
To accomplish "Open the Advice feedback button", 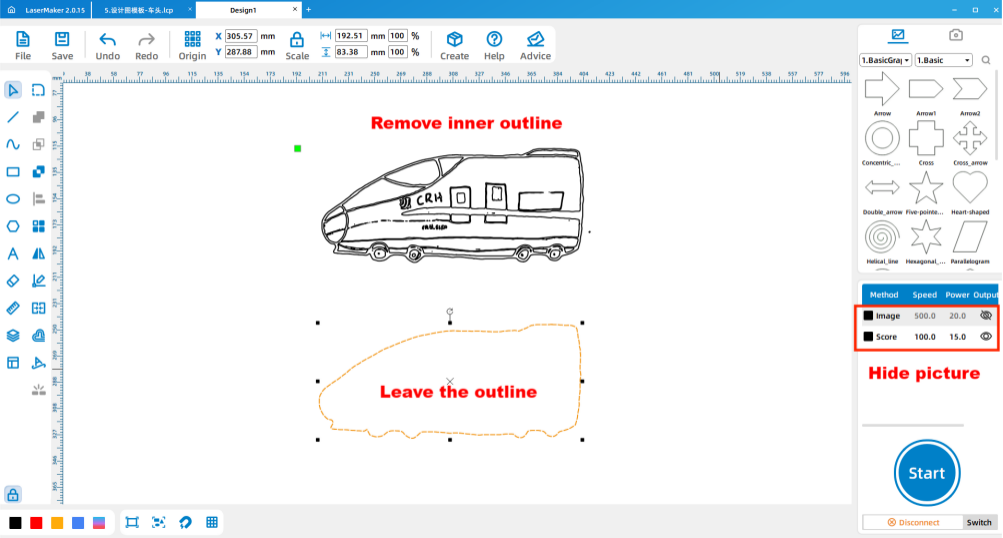I will [535, 45].
